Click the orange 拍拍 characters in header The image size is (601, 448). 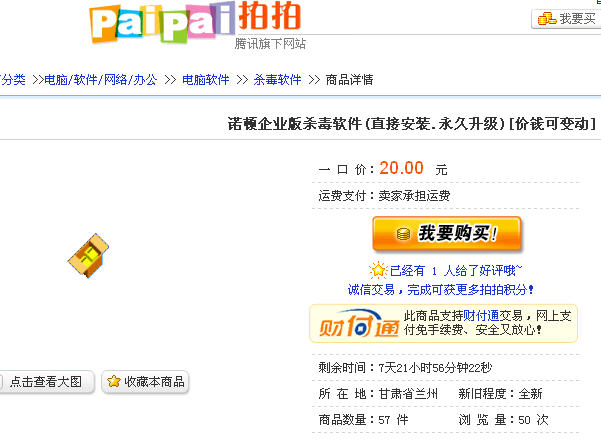click(x=270, y=16)
